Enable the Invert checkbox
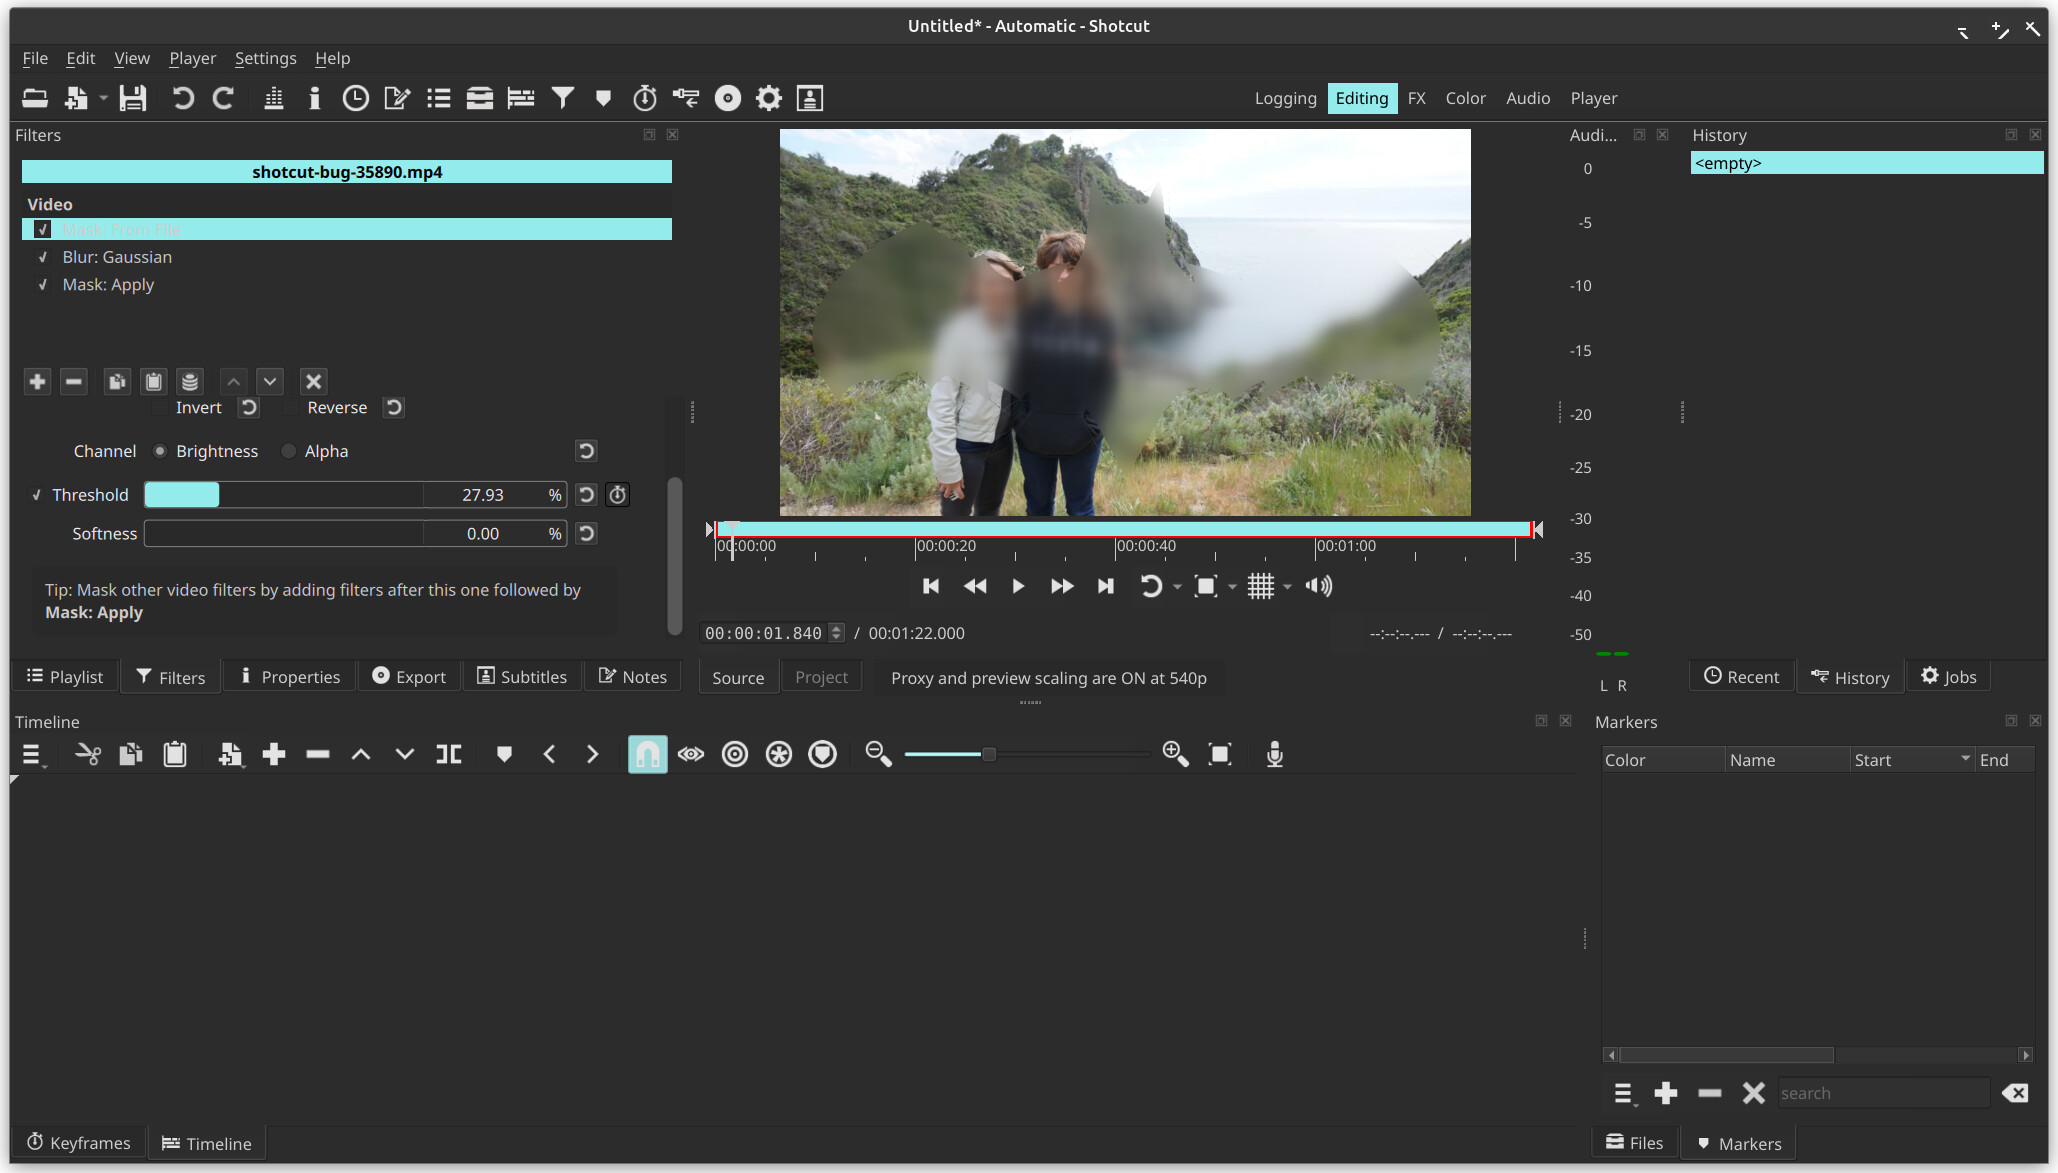The height and width of the screenshot is (1173, 2058). click(160, 408)
